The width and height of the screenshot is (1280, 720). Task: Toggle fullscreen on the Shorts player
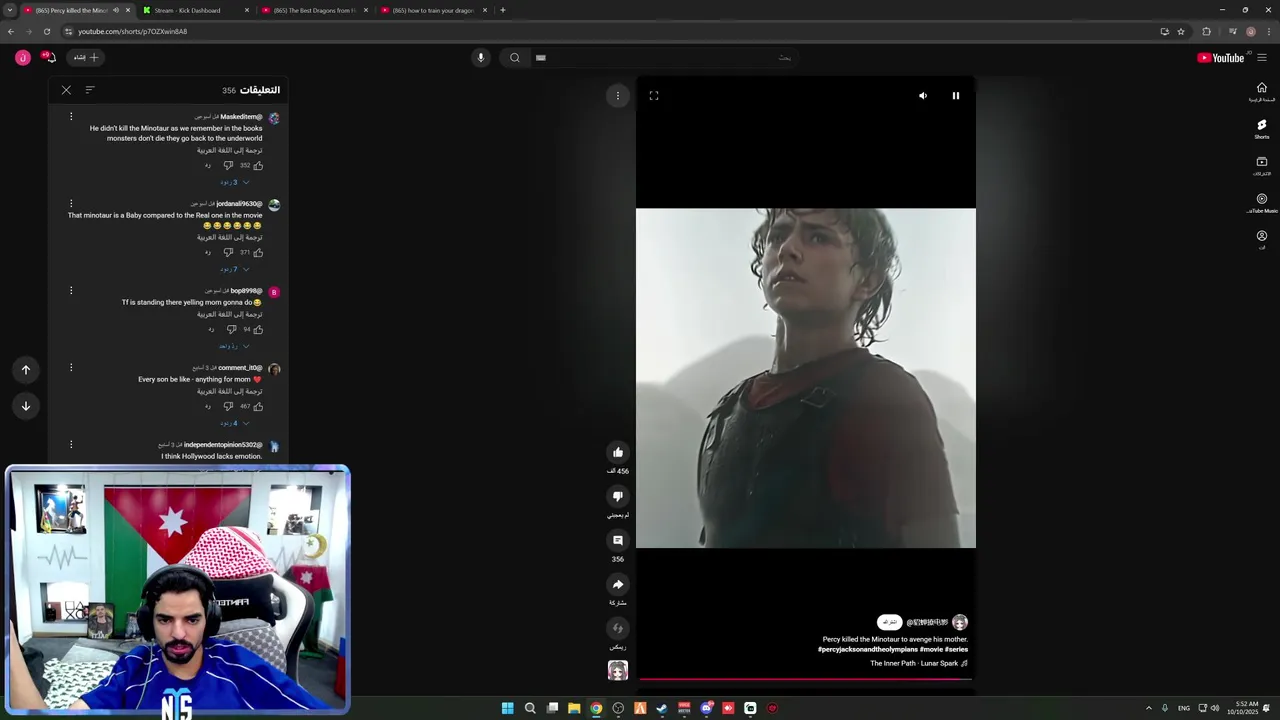point(654,96)
